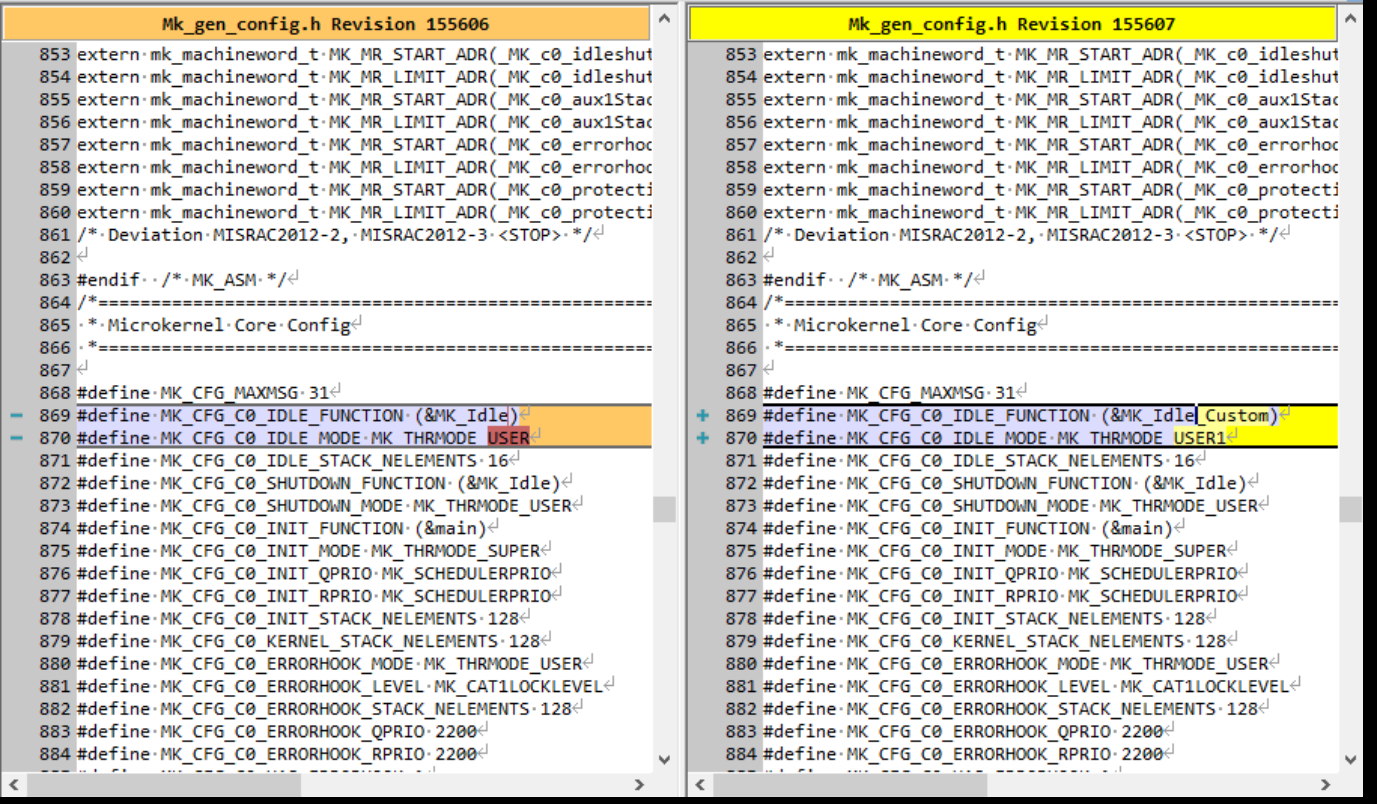Screen dimensions: 1377x804
Task: Click the right pane horizontal scrollbar thumb
Action: pyautogui.click(x=850, y=784)
